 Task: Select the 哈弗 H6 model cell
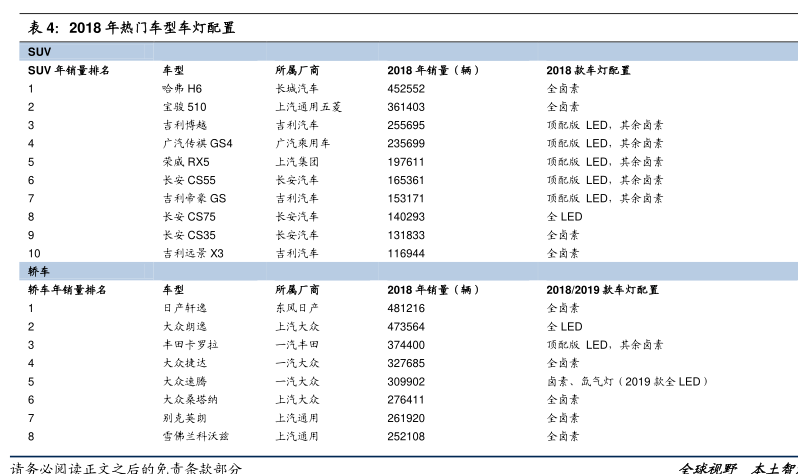point(181,88)
